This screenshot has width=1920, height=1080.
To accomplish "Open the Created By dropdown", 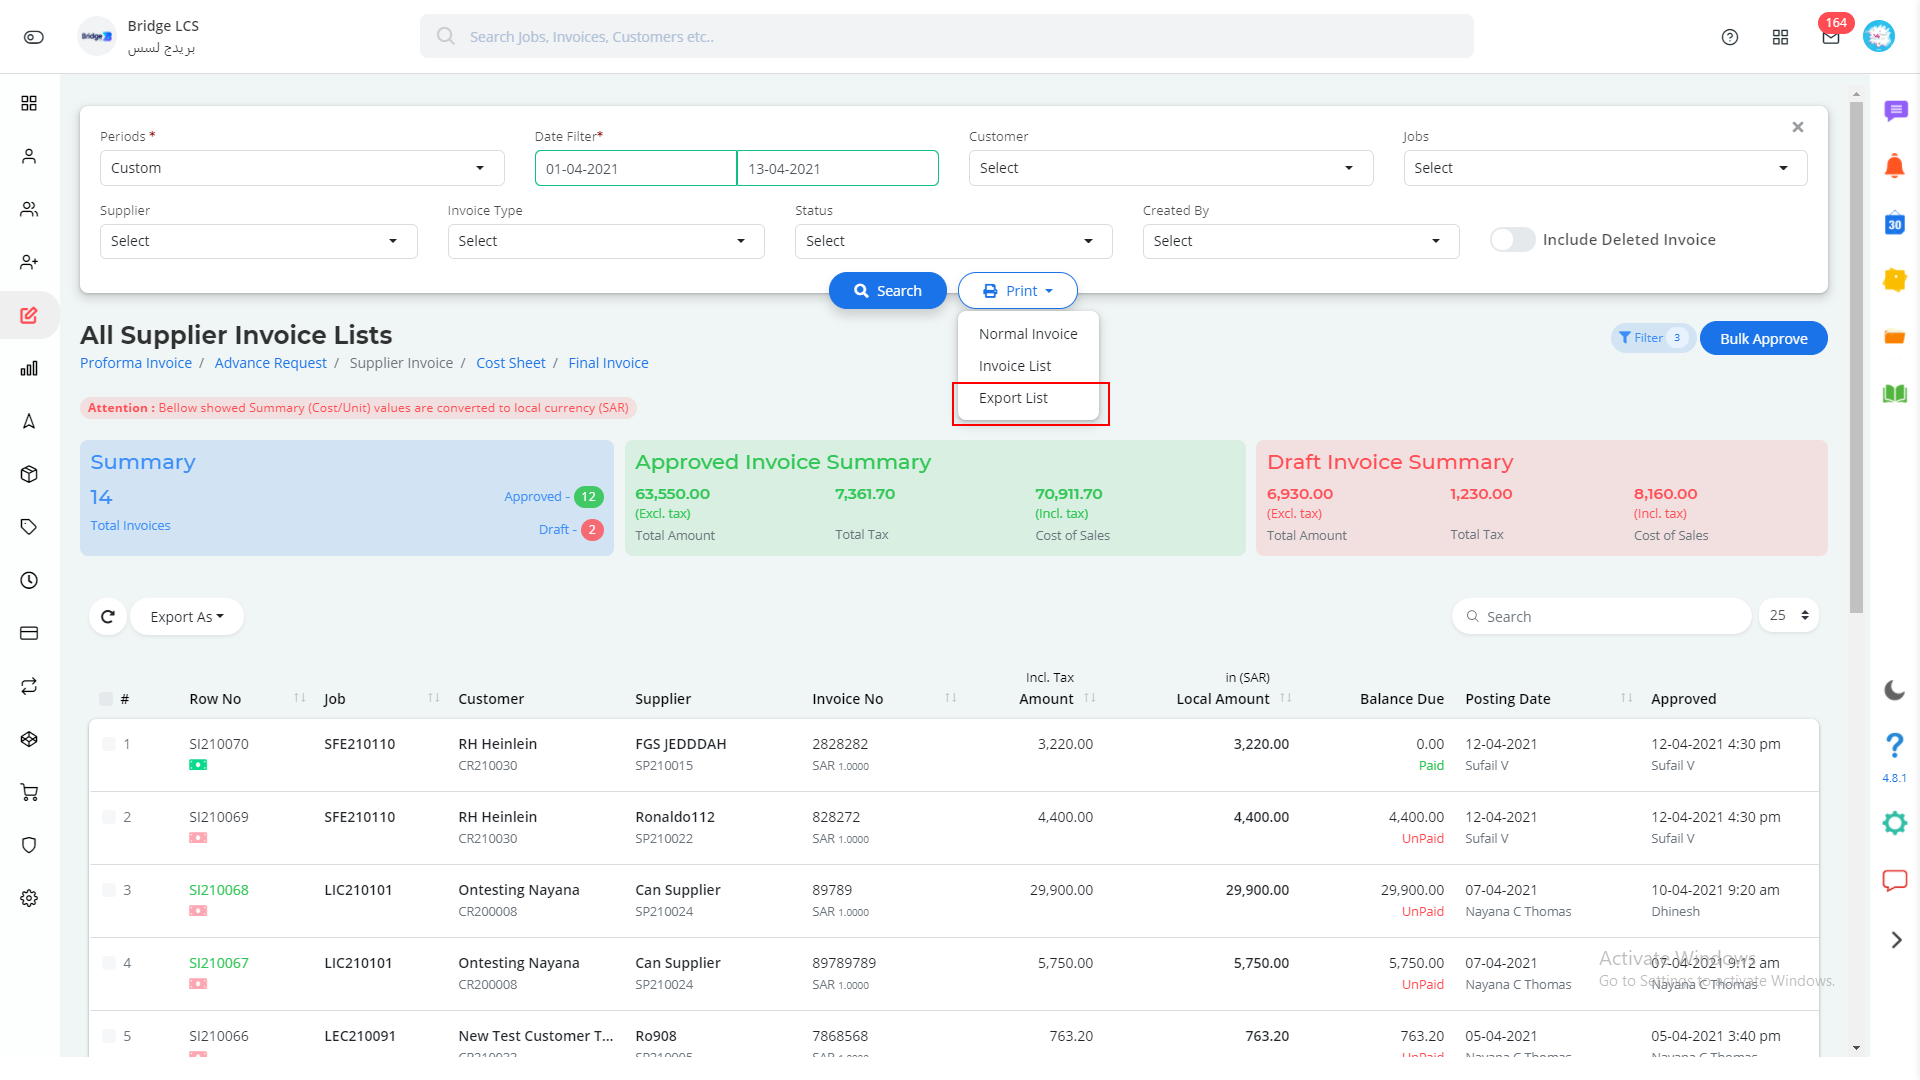I will [x=1301, y=241].
